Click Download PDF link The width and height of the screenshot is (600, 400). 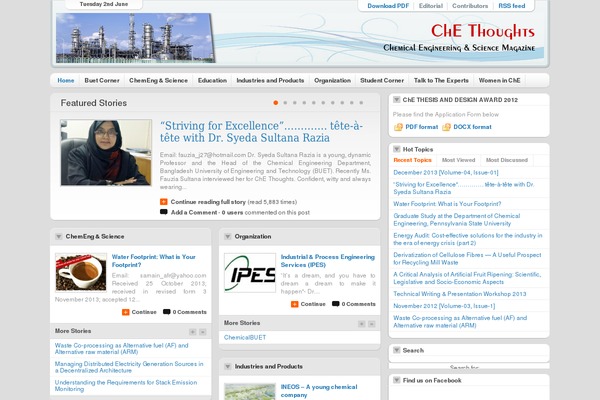point(388,6)
